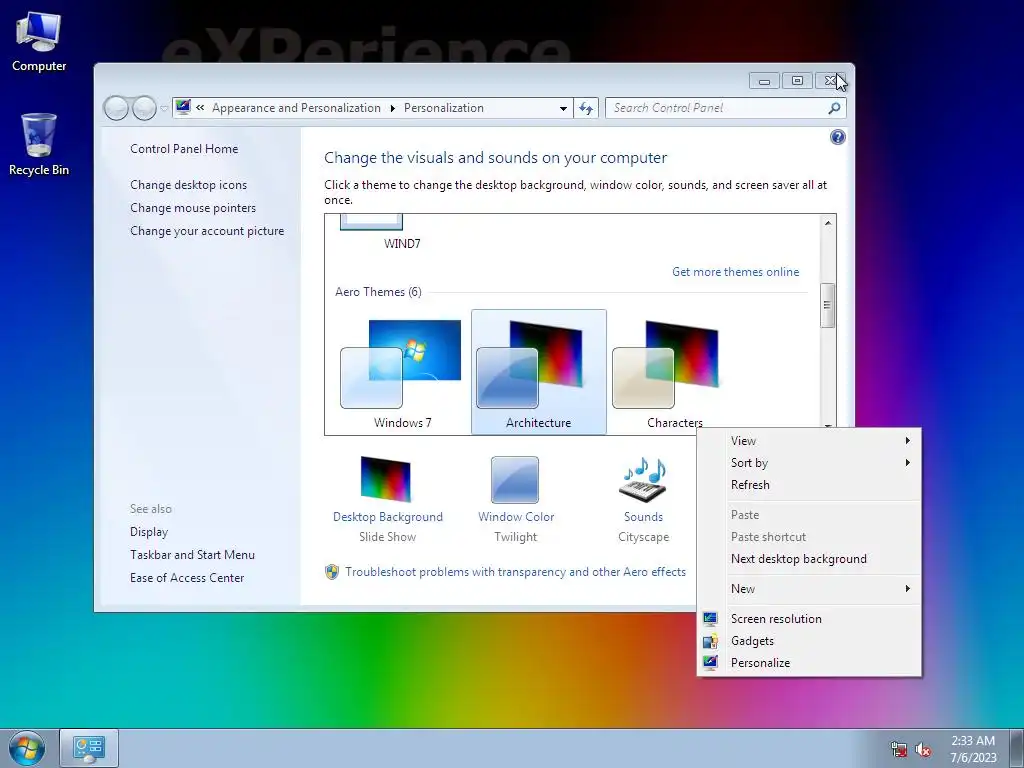Open the taskbar clock showing 2:33 AM

coord(973,749)
